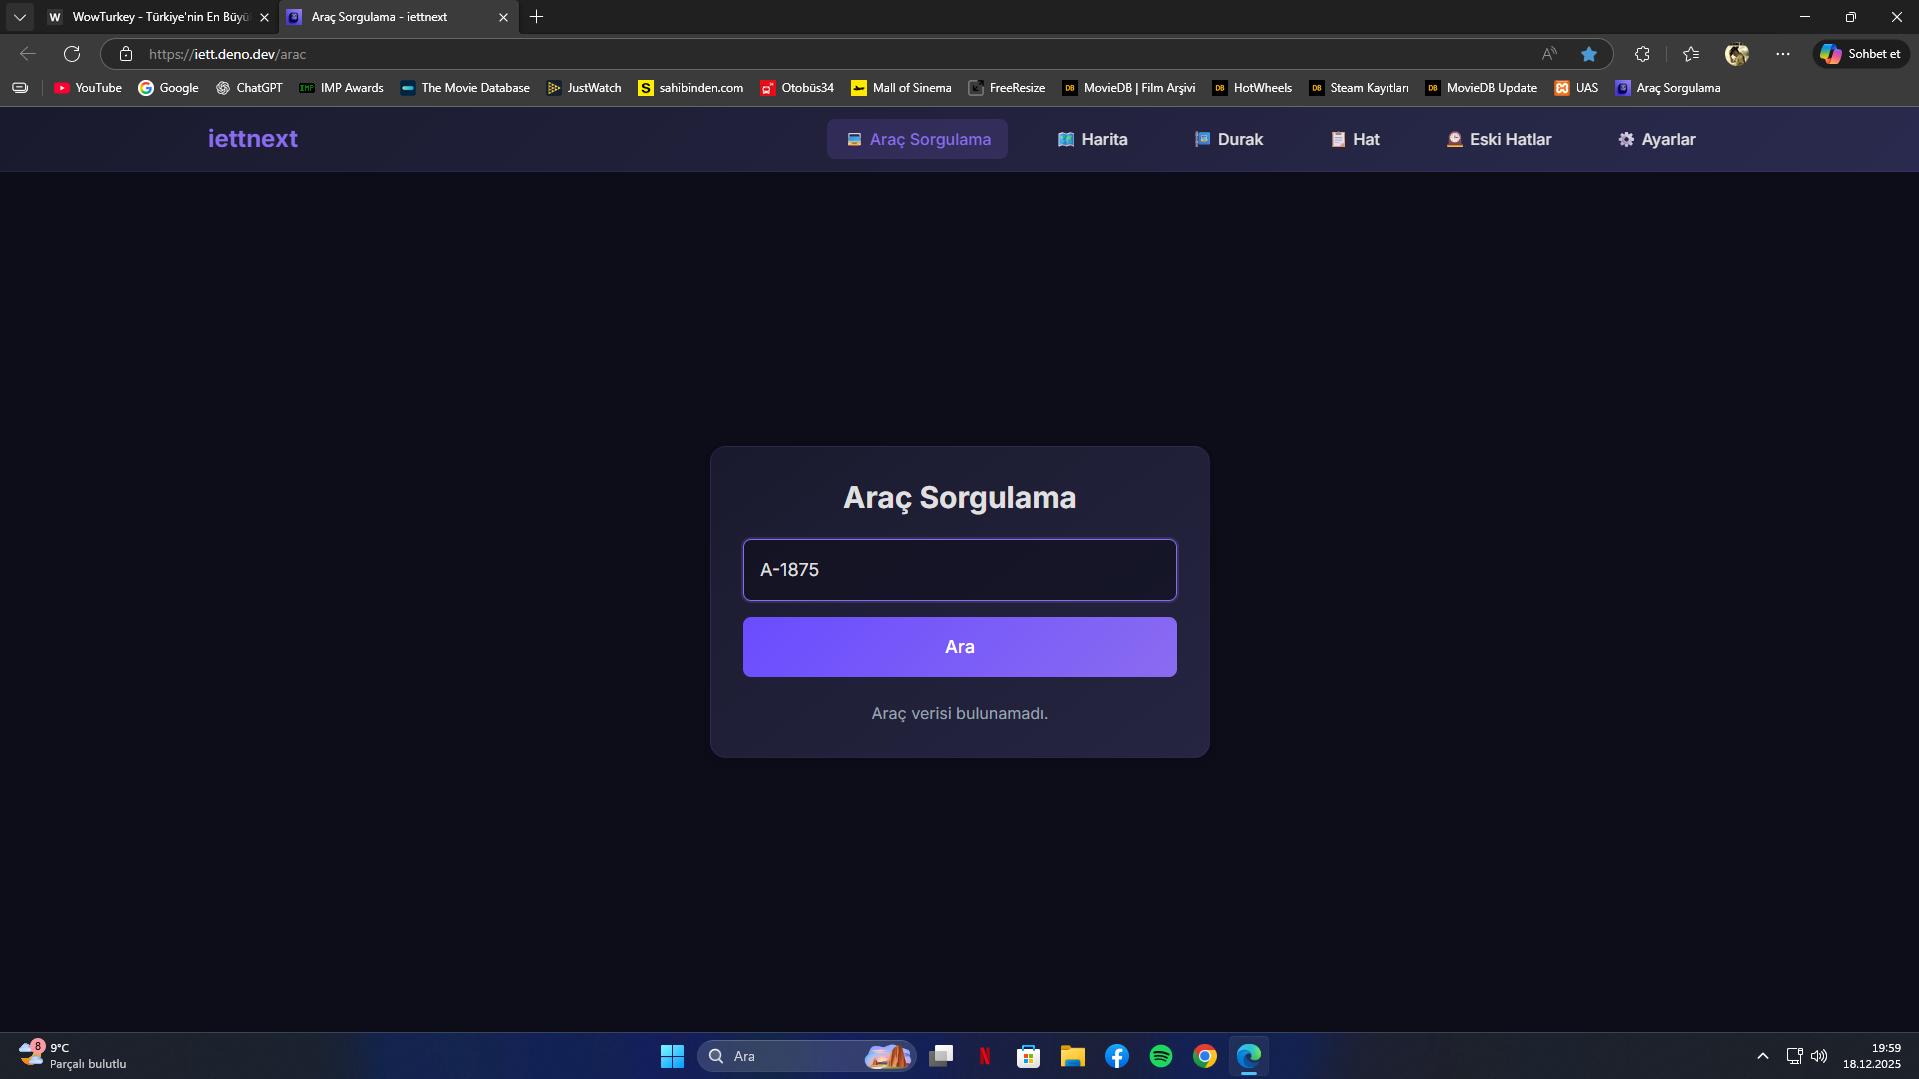Launch Spotify from the taskbar
The image size is (1919, 1079).
coord(1160,1056)
